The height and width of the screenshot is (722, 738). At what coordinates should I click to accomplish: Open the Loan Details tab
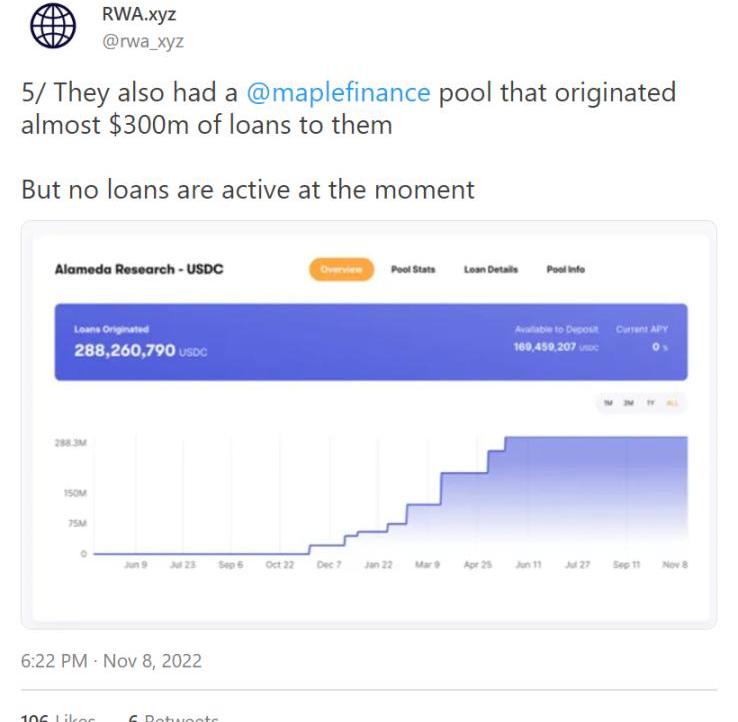491,270
